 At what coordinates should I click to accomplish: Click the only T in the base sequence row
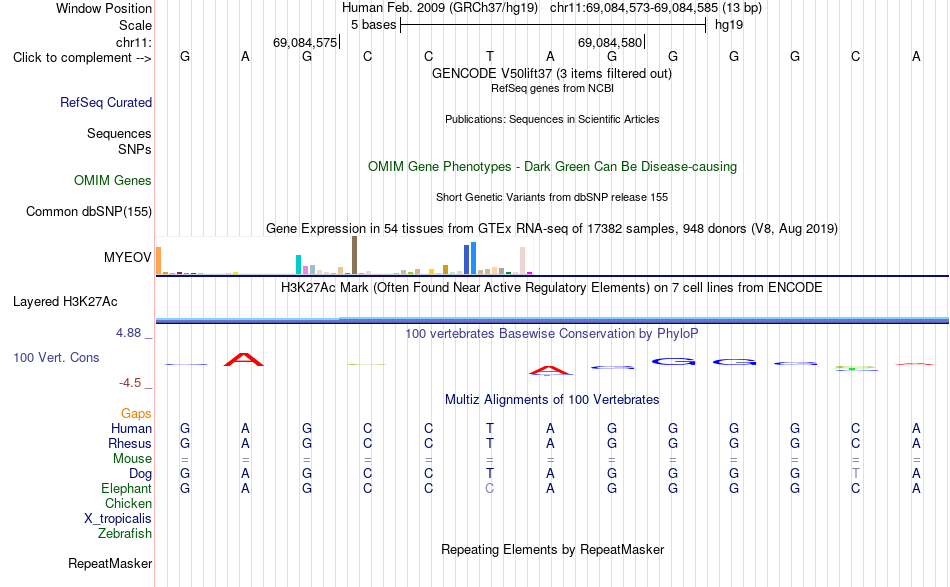[x=490, y=56]
